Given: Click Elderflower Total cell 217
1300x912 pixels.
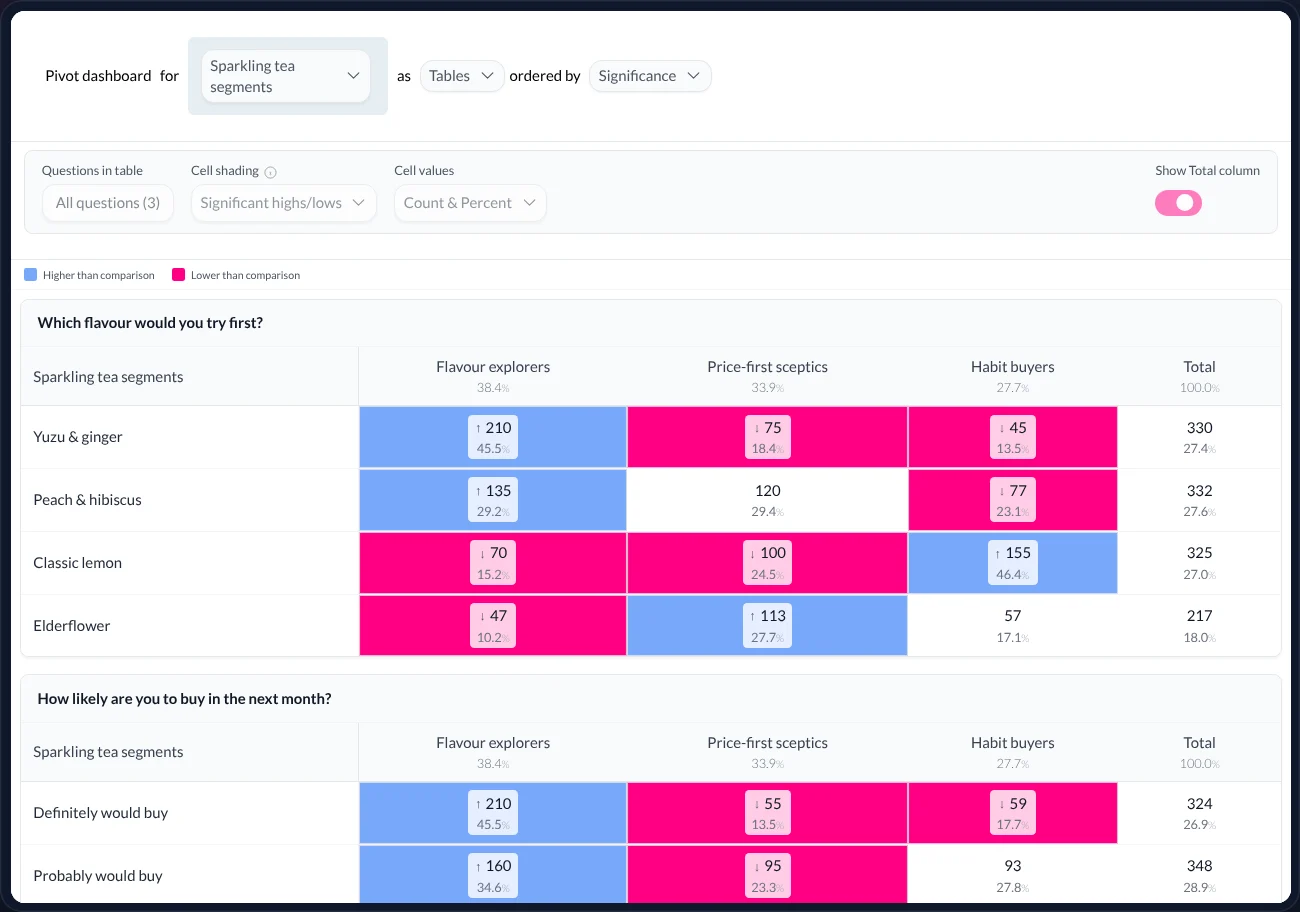Looking at the screenshot, I should click(1199, 626).
